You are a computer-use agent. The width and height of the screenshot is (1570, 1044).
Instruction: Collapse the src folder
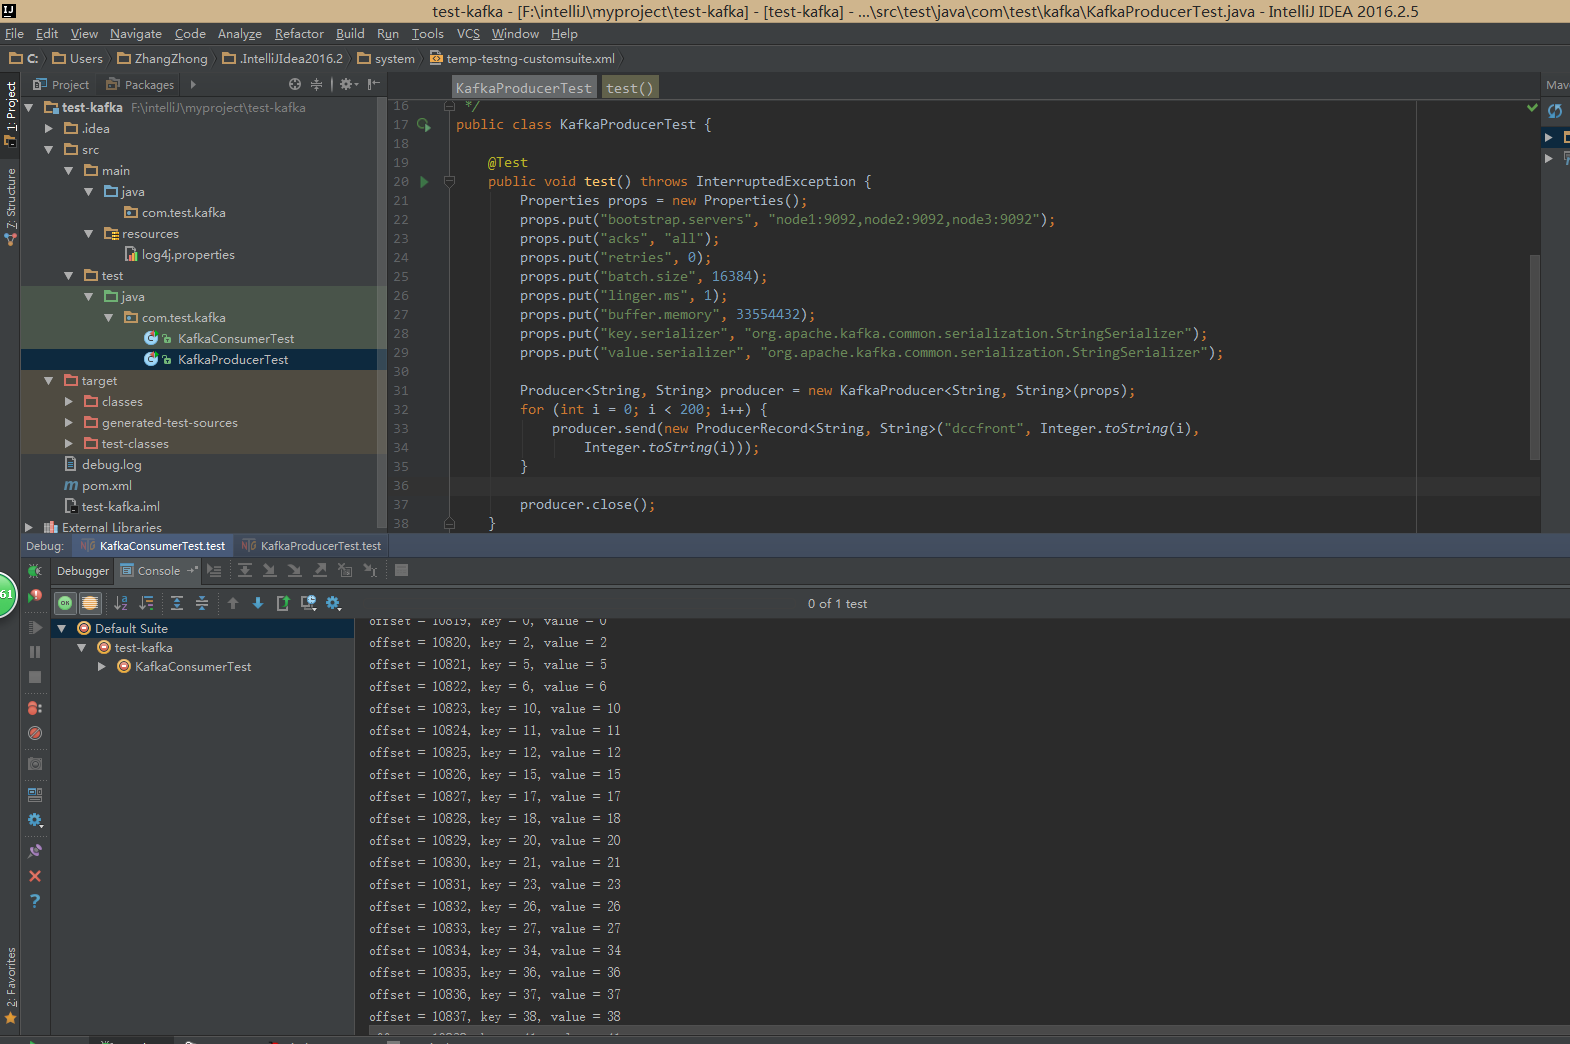[x=49, y=150]
